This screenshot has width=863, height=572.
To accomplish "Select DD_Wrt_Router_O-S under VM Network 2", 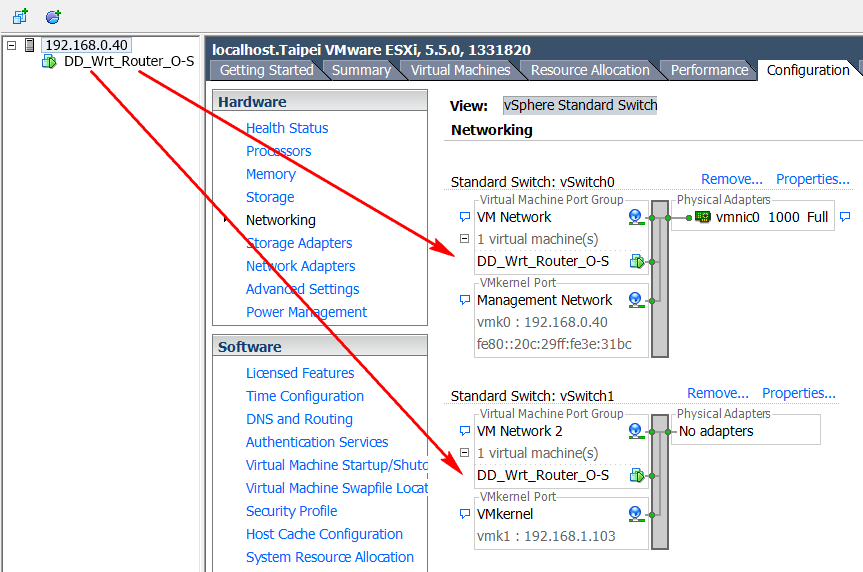I will pyautogui.click(x=543, y=476).
